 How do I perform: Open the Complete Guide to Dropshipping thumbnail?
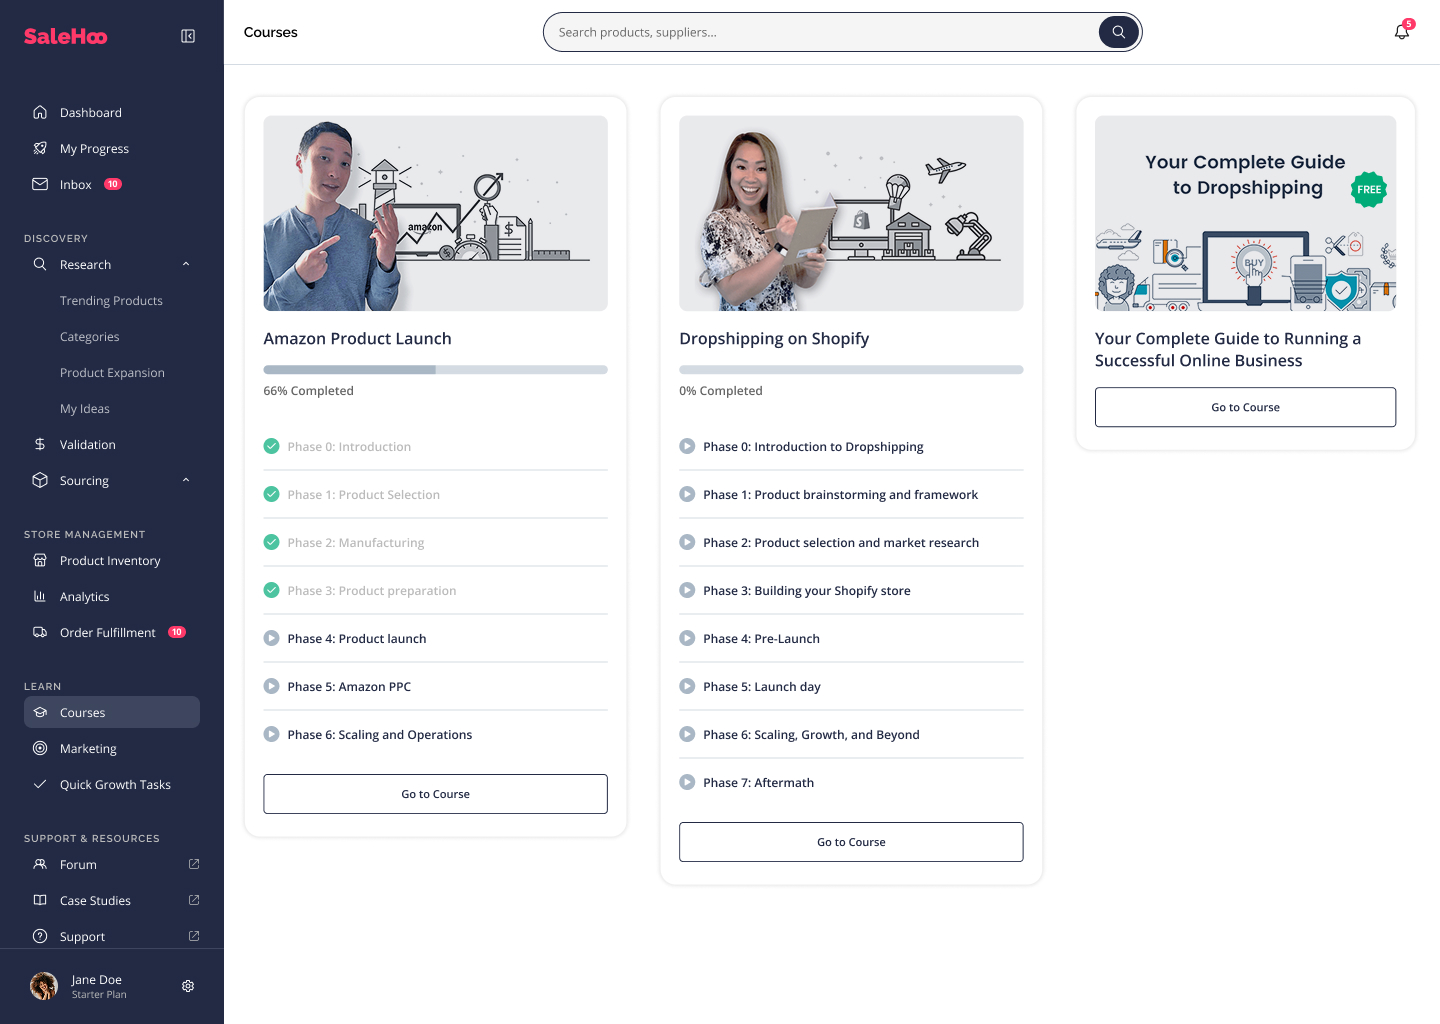click(1245, 213)
